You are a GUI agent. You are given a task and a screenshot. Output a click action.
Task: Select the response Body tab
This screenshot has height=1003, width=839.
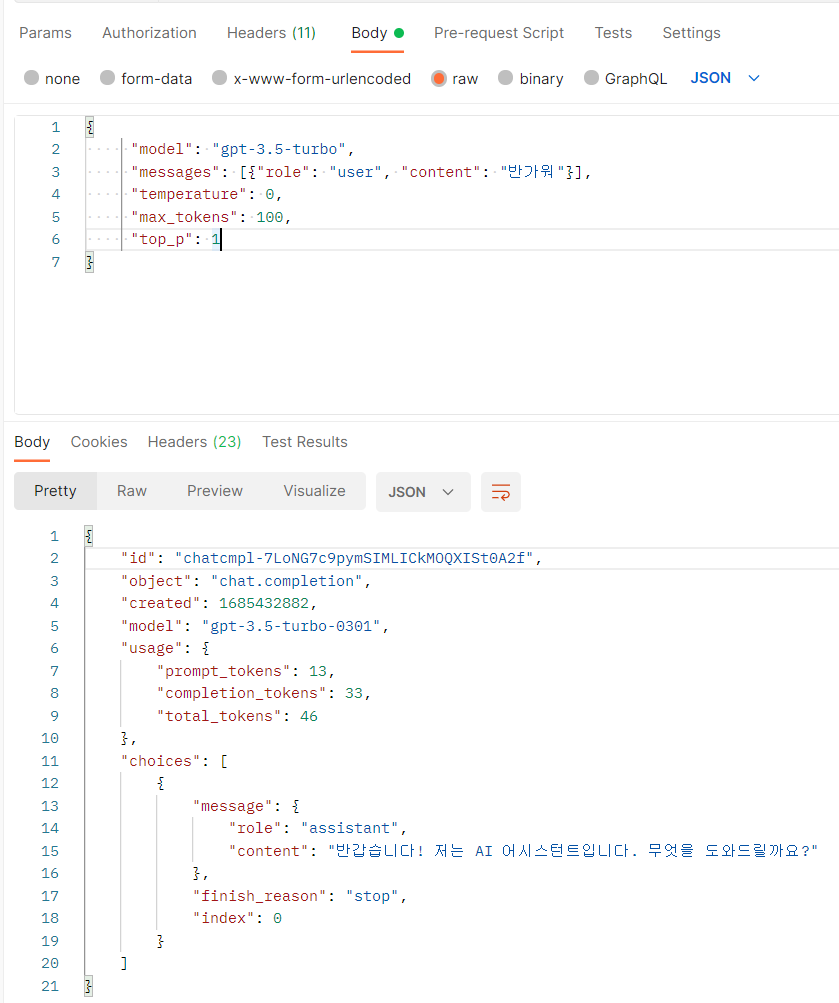[32, 442]
